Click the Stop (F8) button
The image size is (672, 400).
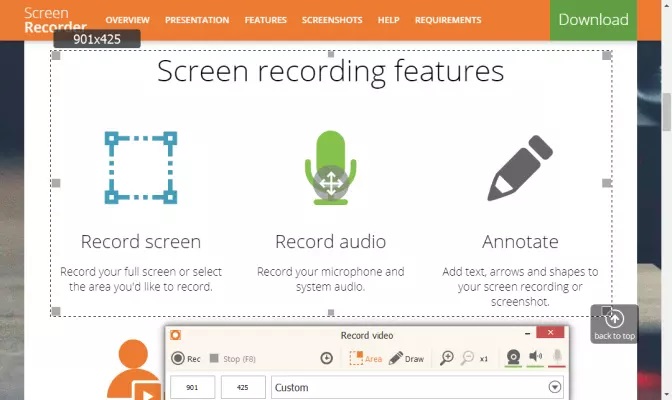(233, 358)
